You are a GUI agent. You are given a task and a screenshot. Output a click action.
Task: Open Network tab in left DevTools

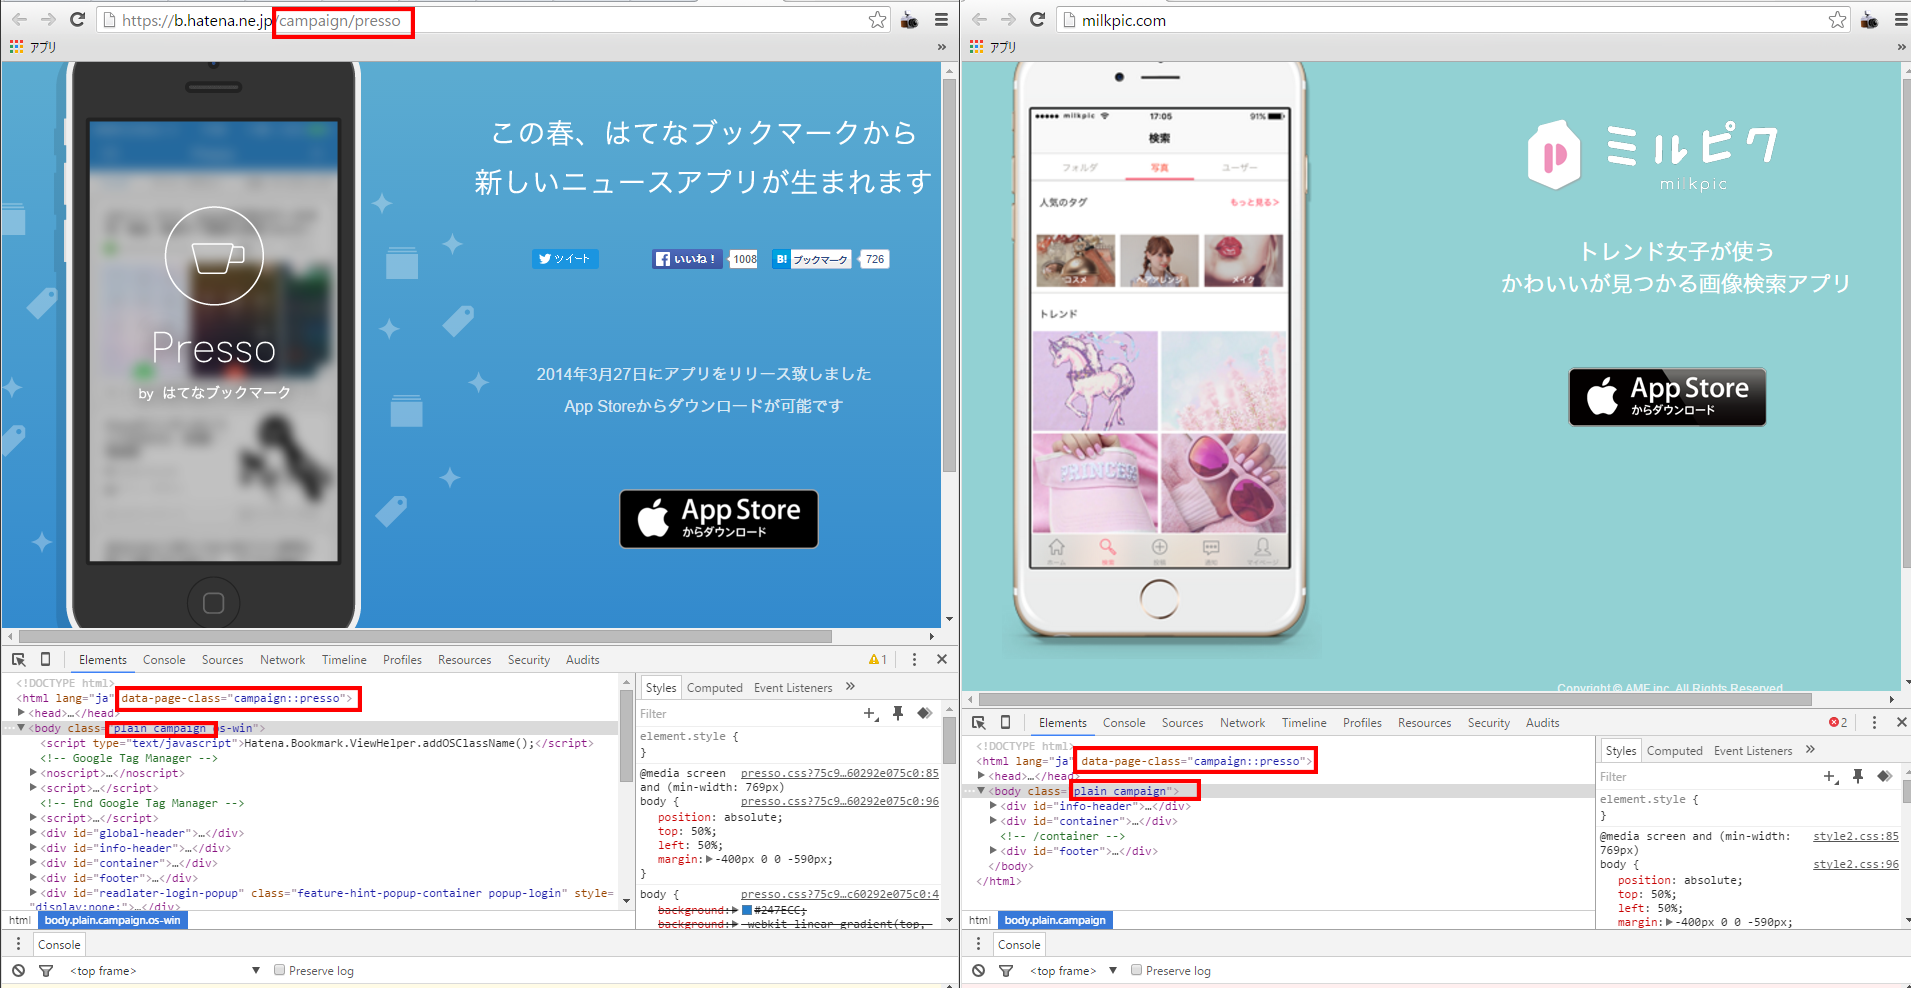pyautogui.click(x=282, y=660)
